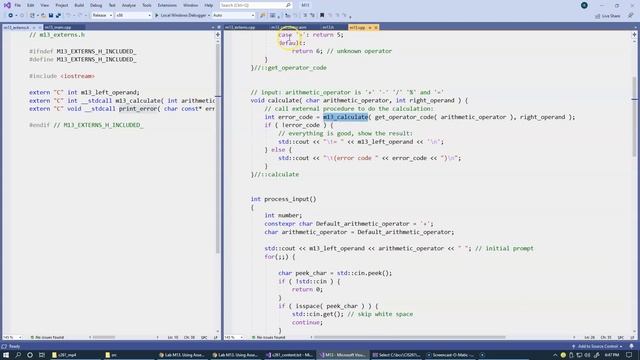Expand the Local Windows Debugger arrow

[209, 16]
